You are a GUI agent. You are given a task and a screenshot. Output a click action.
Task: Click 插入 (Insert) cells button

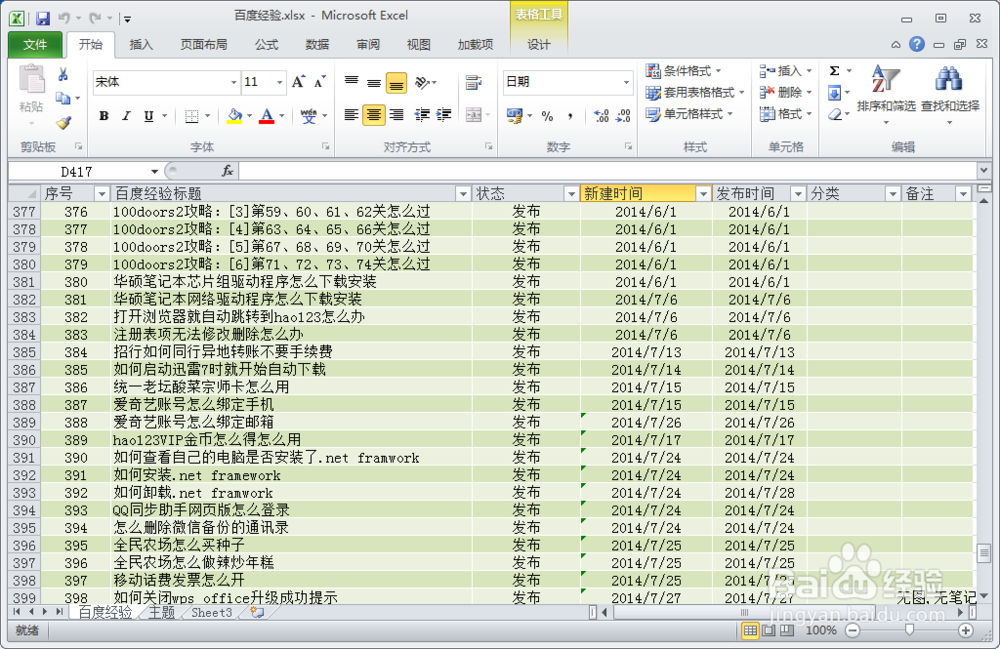pos(785,71)
